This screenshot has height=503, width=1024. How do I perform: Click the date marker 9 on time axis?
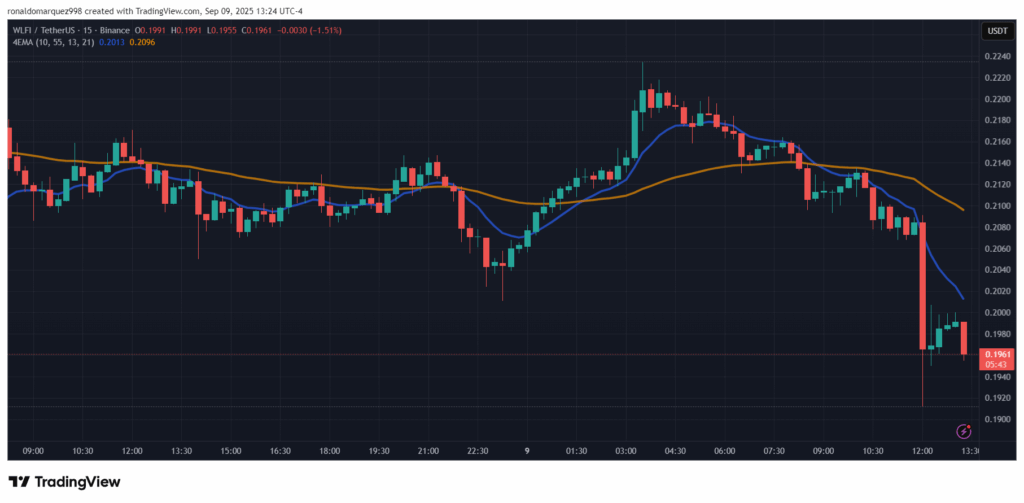[526, 452]
